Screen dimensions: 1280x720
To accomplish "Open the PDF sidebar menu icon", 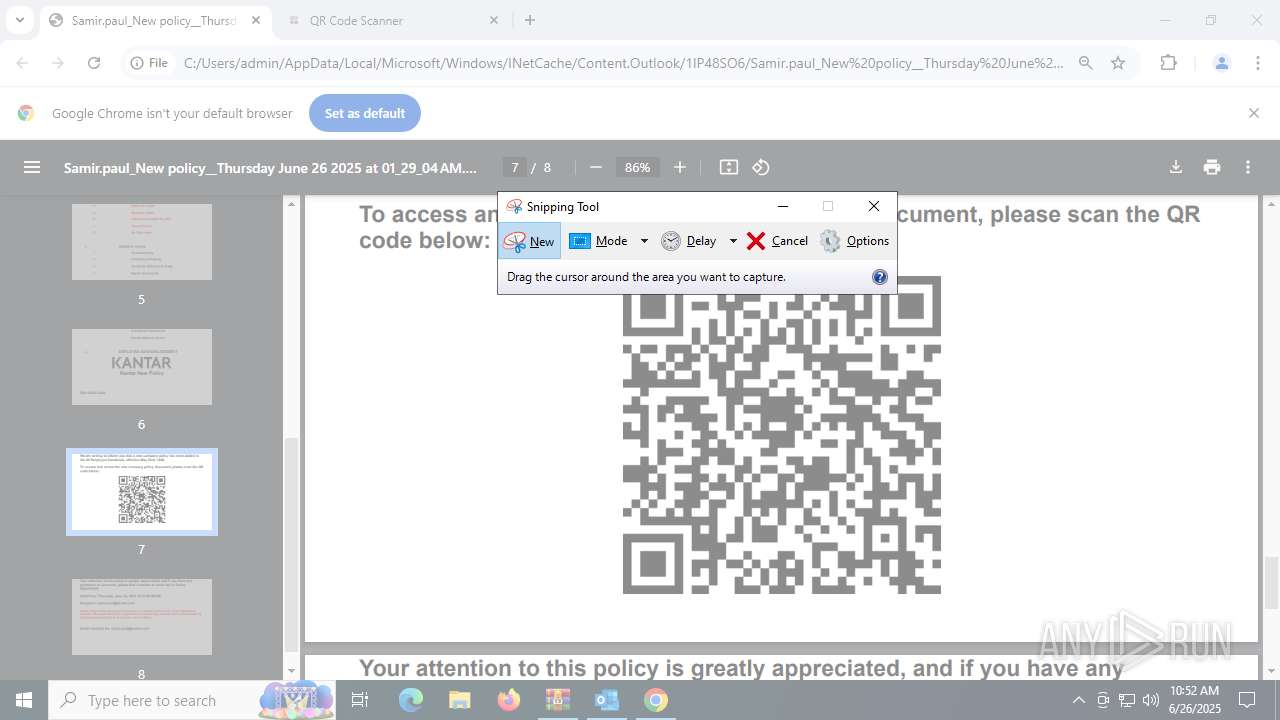I will tap(32, 167).
